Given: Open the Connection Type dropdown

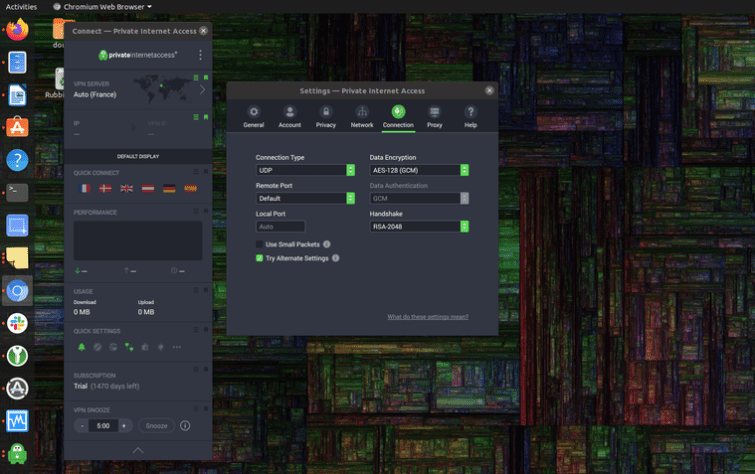Looking at the screenshot, I should point(305,170).
